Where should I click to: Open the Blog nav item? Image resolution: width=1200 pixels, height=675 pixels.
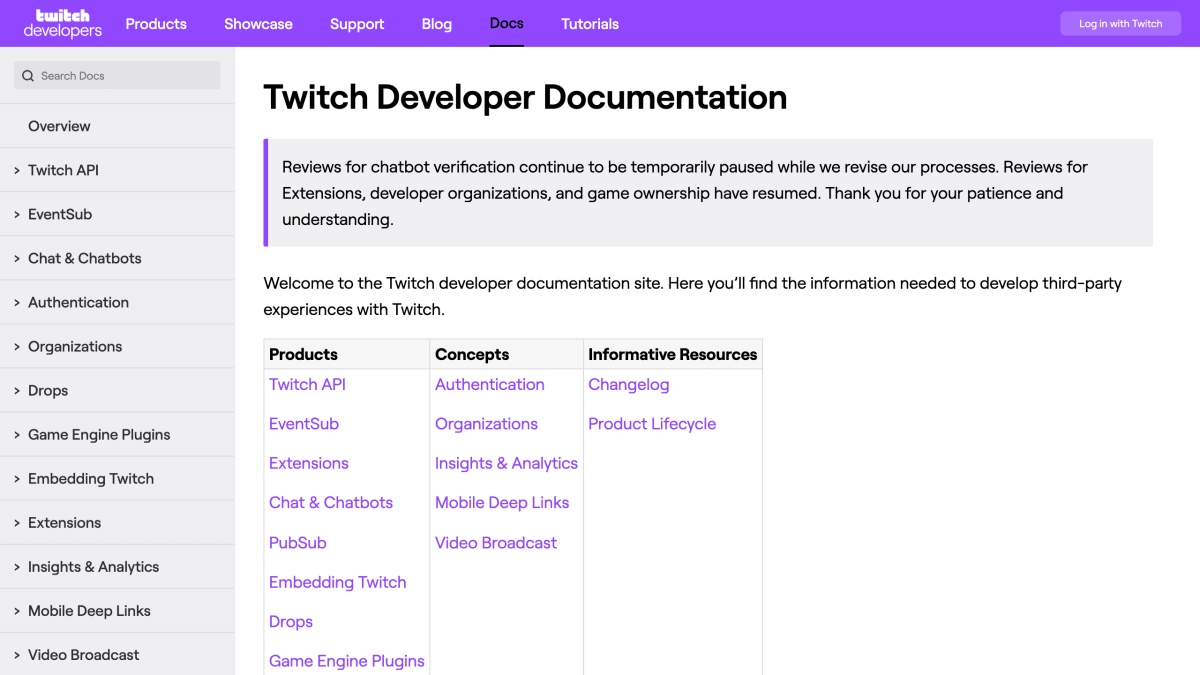[x=437, y=24]
